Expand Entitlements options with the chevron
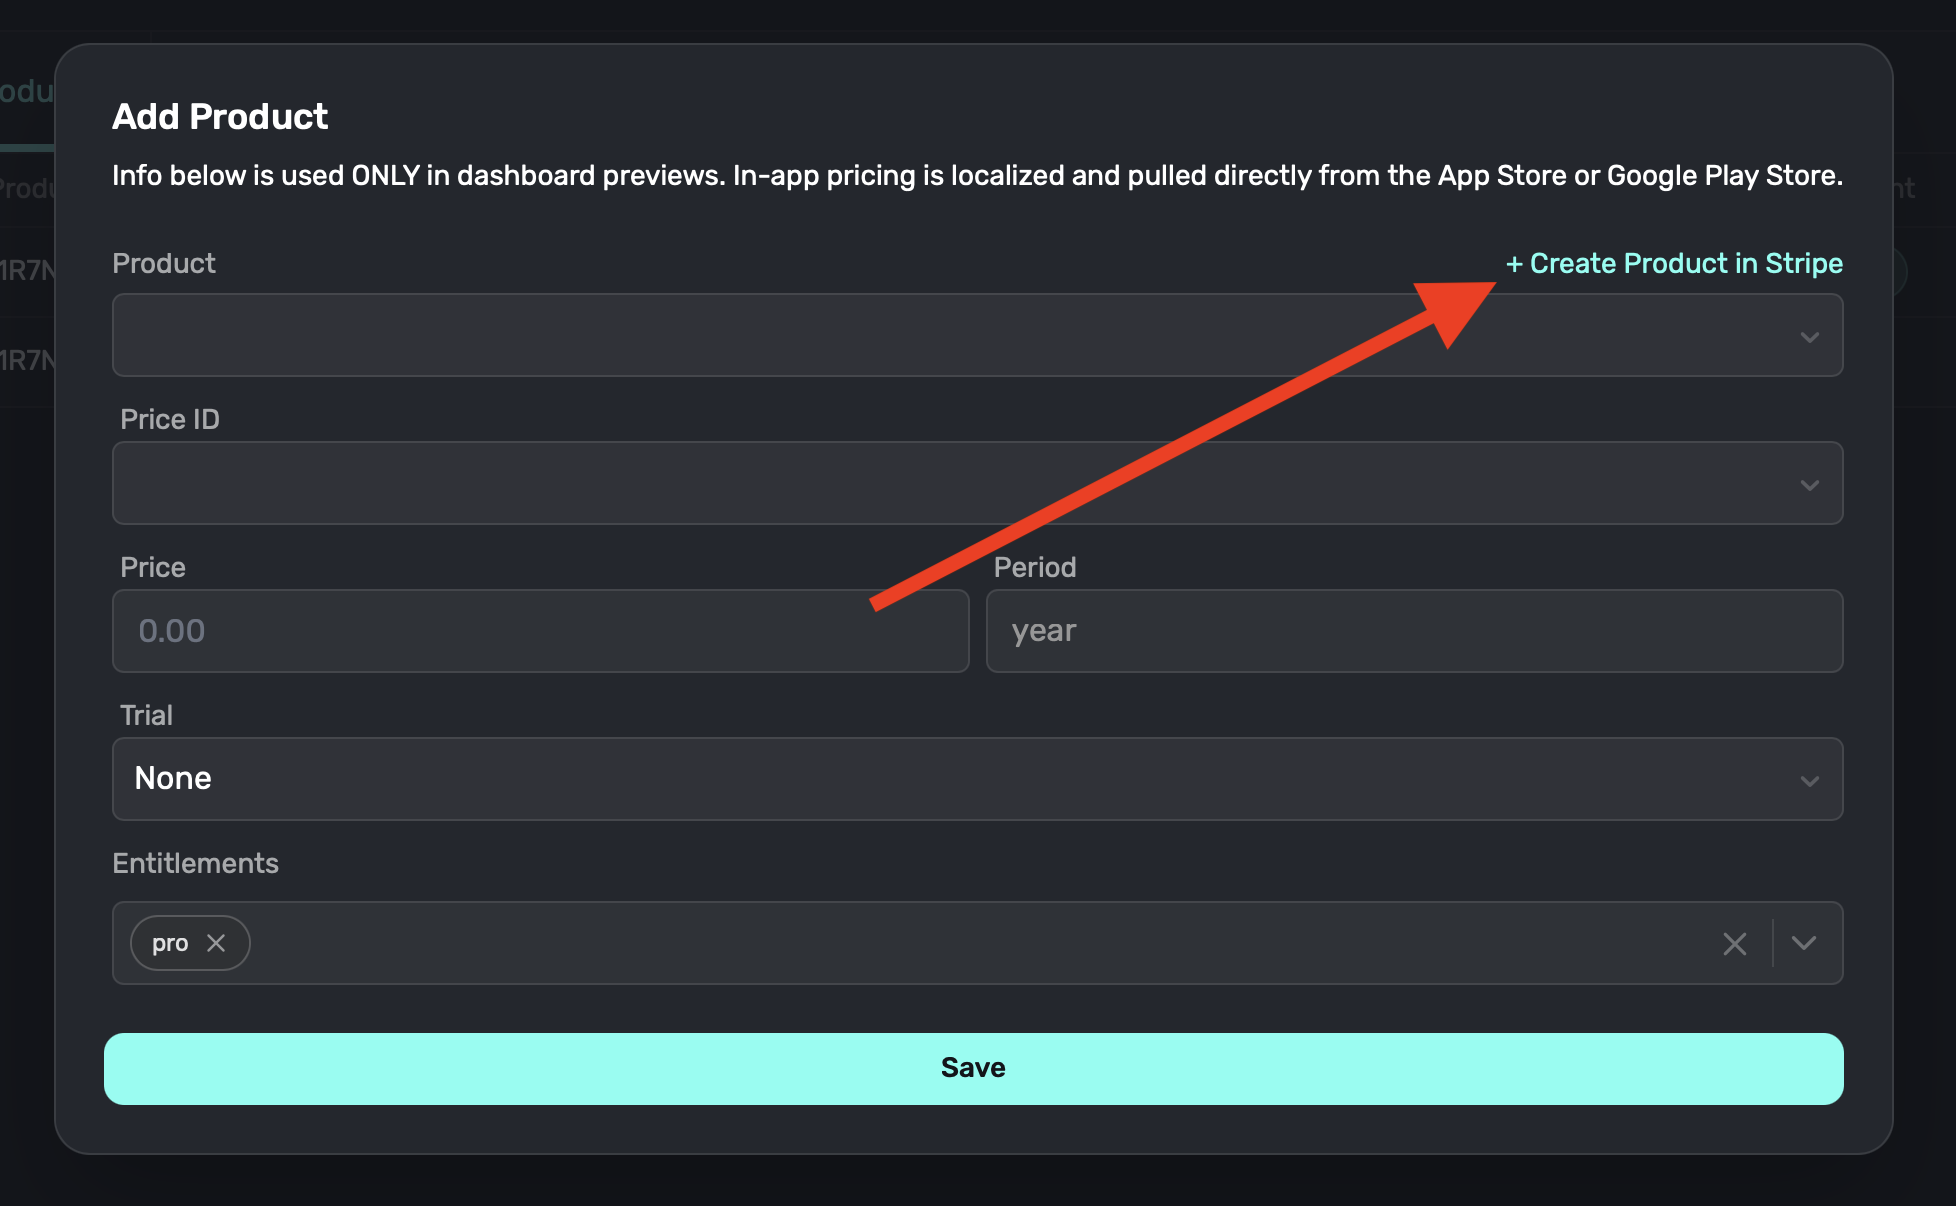Screen dimensions: 1956x1206 (x=1804, y=943)
